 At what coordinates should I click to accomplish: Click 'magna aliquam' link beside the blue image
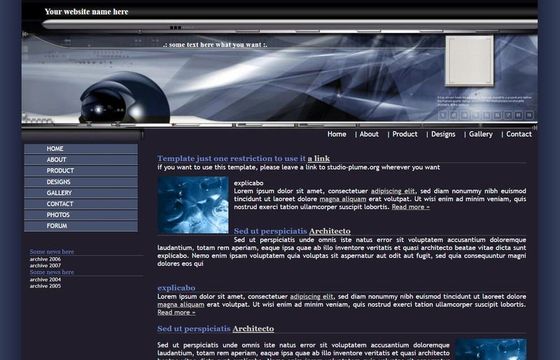pyautogui.click(x=343, y=199)
